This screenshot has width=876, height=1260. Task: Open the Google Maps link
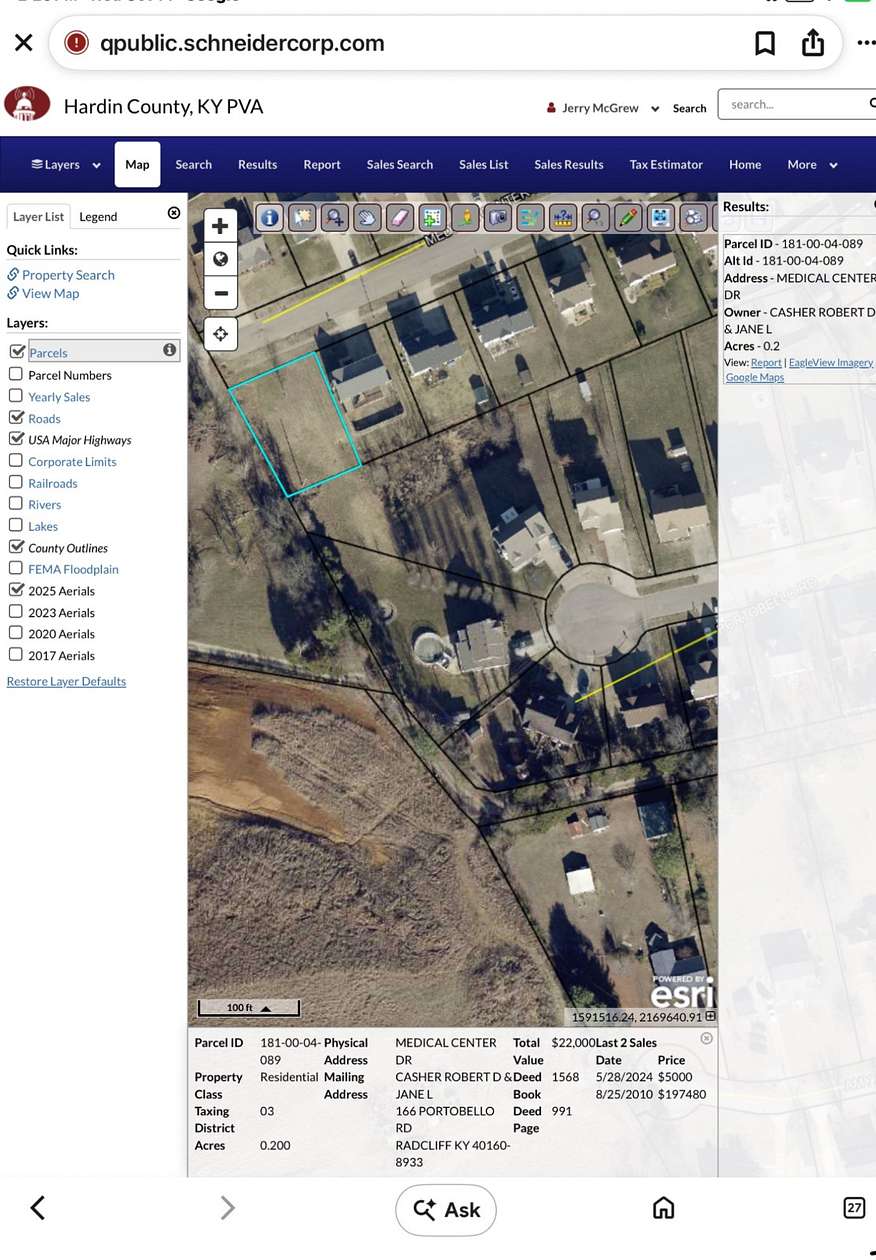point(755,377)
